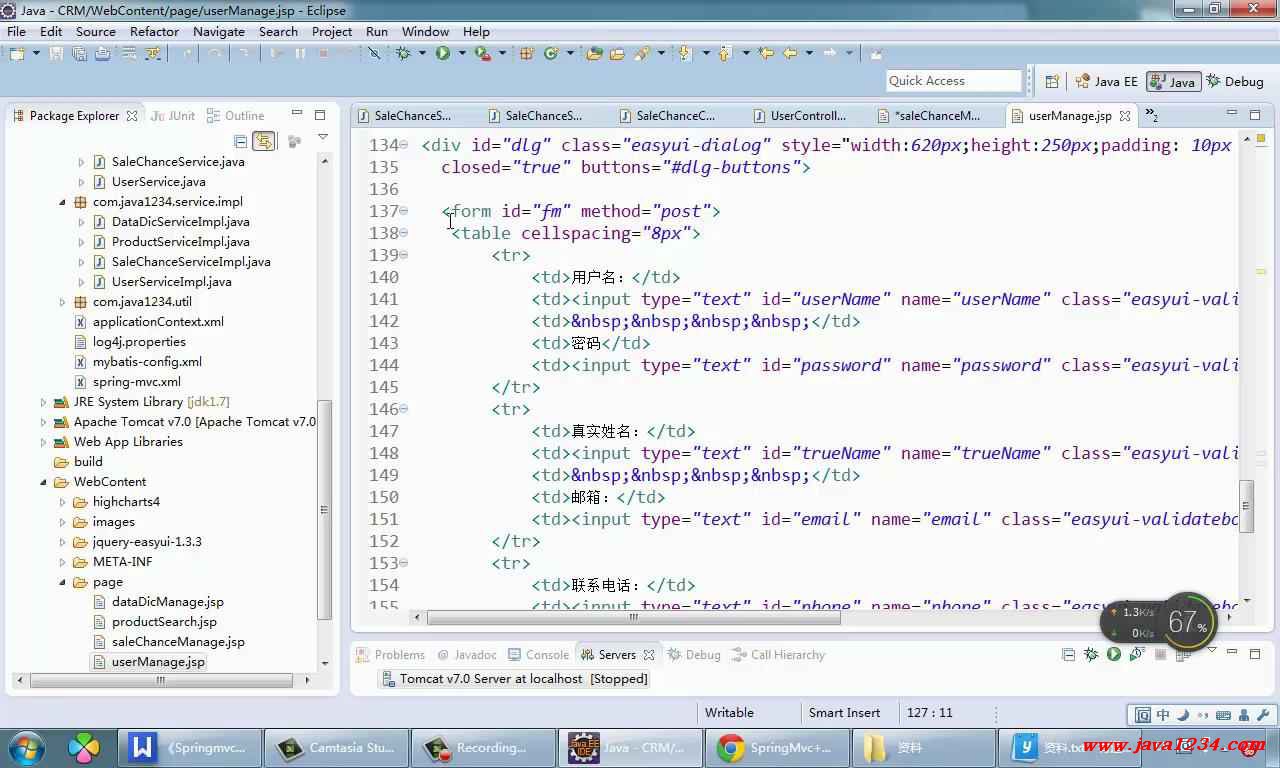Screen dimensions: 1280x768
Task: Open the Navigate menu
Action: (x=219, y=31)
